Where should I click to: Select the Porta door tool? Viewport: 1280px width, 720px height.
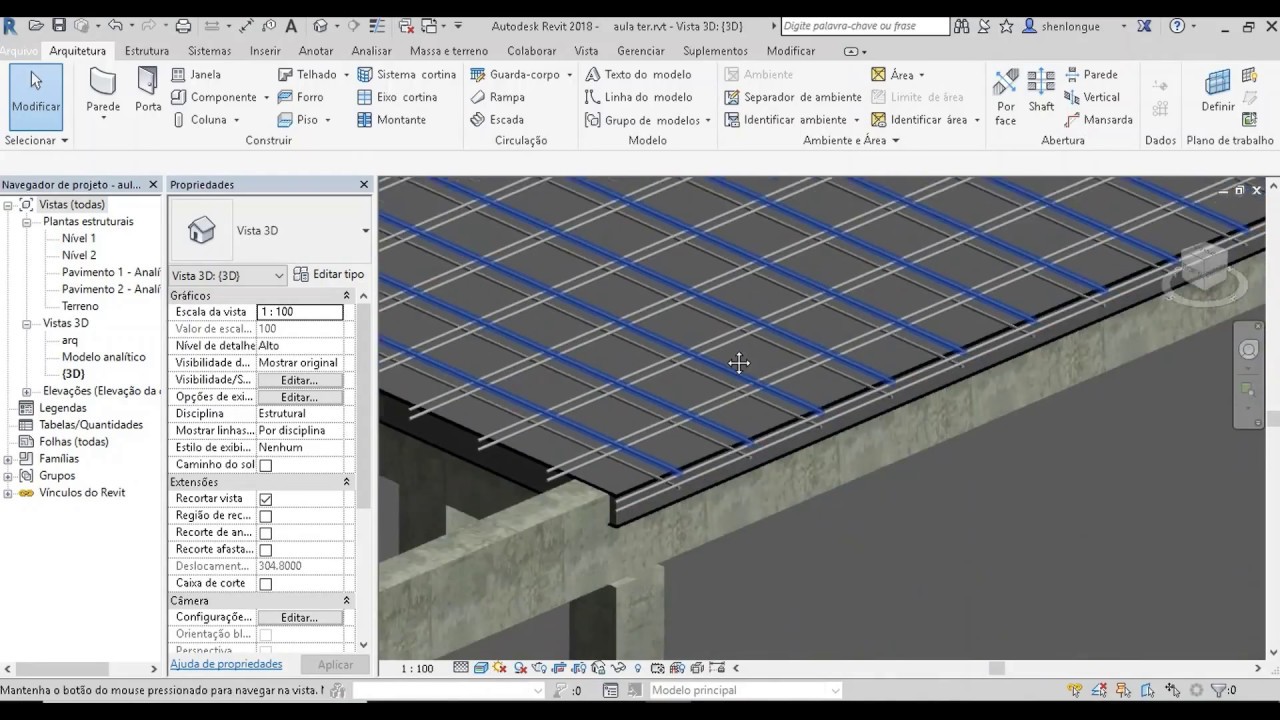[148, 92]
